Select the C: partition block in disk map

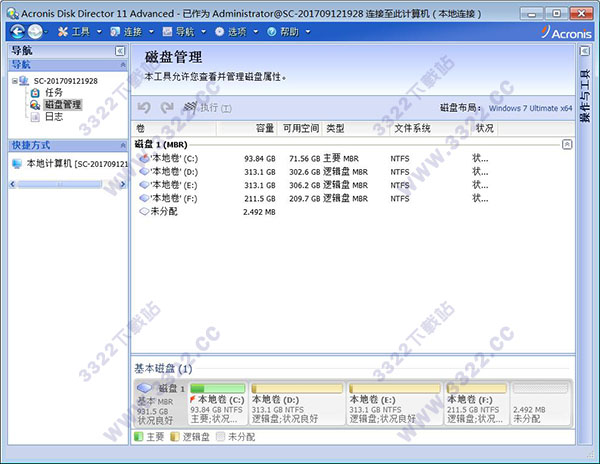[x=218, y=404]
